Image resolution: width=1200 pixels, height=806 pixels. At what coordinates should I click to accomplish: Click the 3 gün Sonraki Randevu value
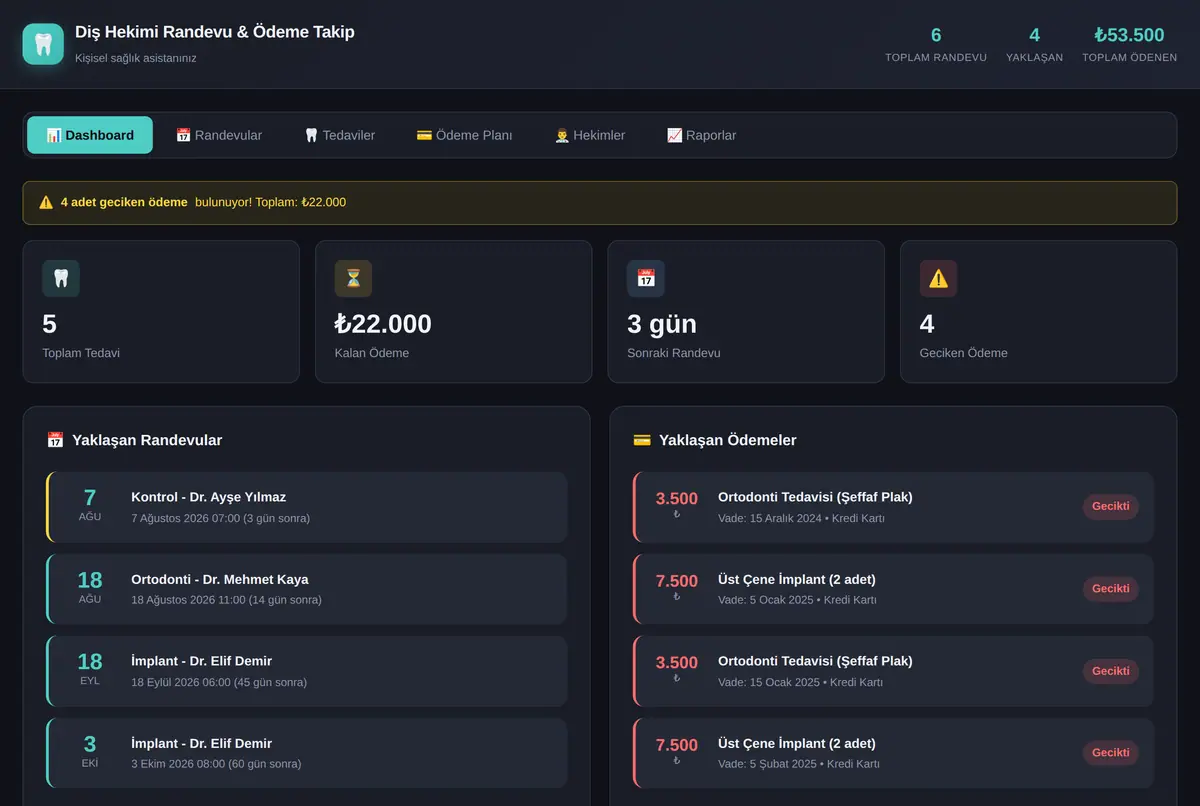tap(662, 324)
